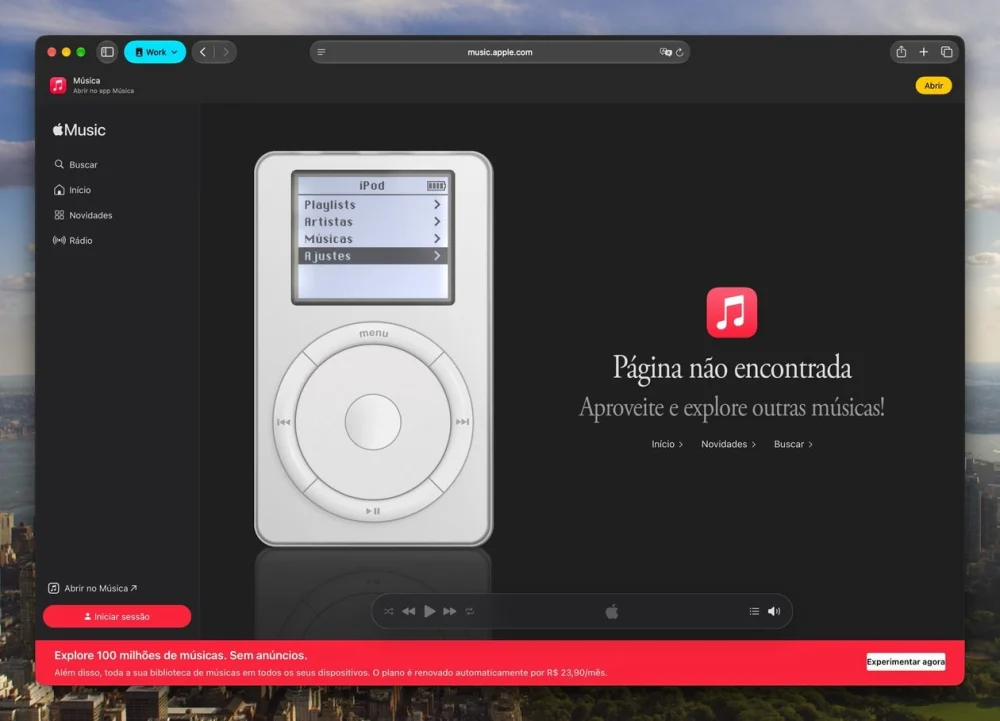1000x721 pixels.
Task: Click the Música app banner icon
Action: pos(58,85)
